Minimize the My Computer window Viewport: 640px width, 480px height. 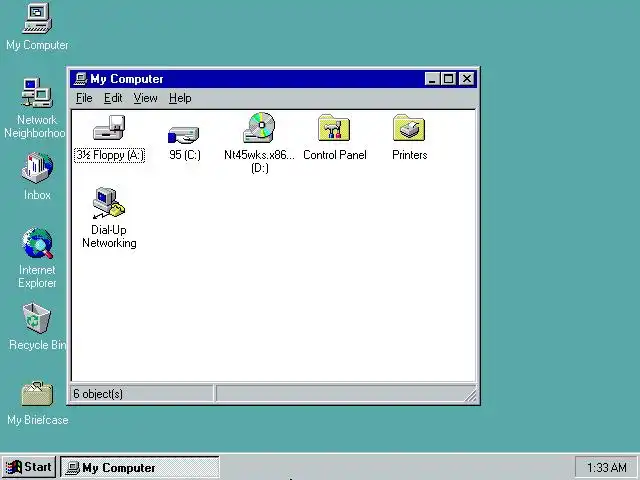tap(432, 79)
